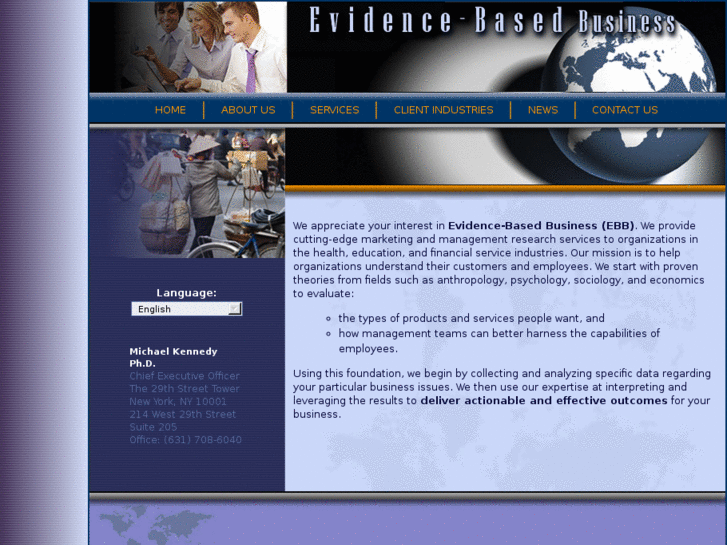Screen dimensions: 727x545
Task: Click the CONTACT US link
Action: (x=625, y=110)
